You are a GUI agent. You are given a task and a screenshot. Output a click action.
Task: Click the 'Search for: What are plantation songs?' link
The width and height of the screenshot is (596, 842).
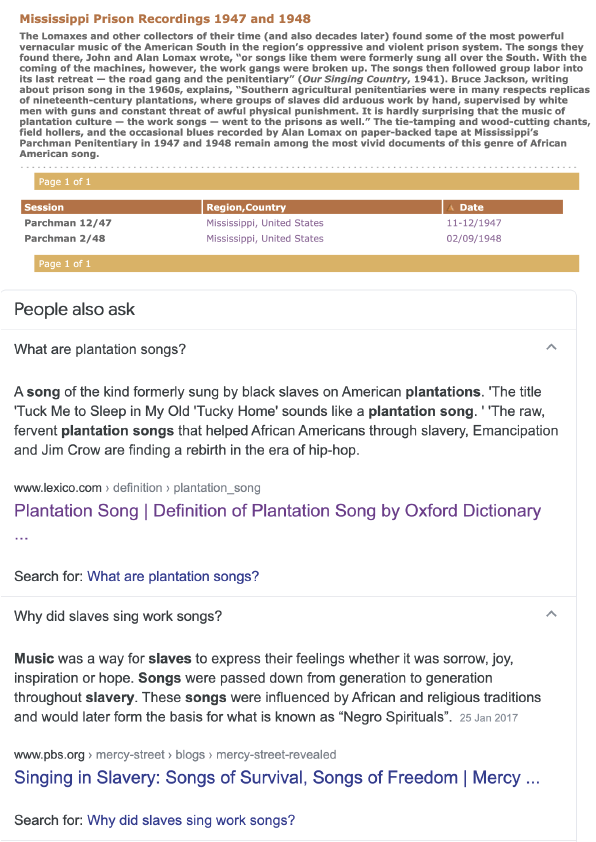click(173, 576)
